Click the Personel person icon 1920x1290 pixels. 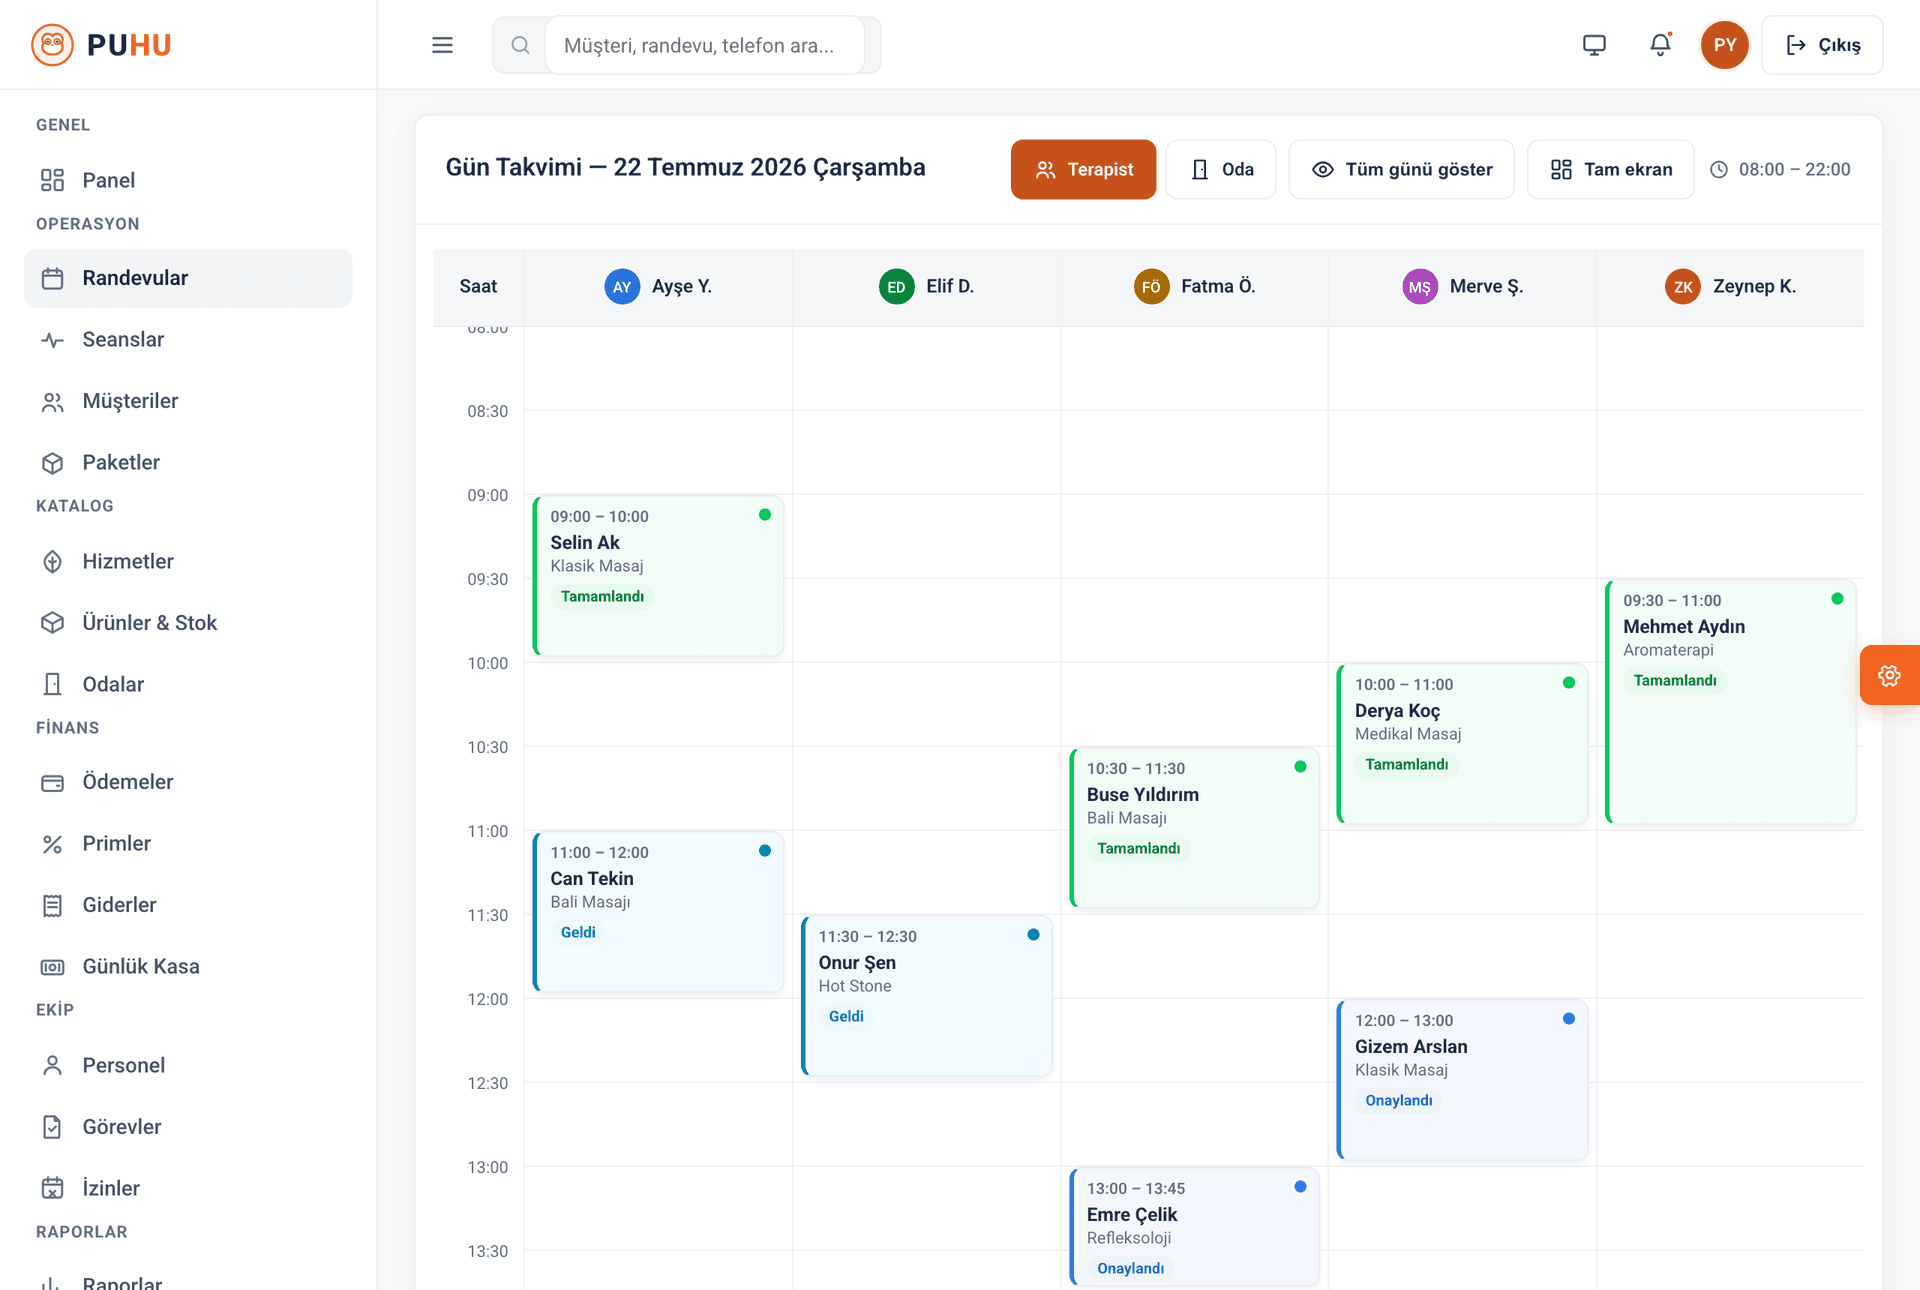click(x=52, y=1066)
